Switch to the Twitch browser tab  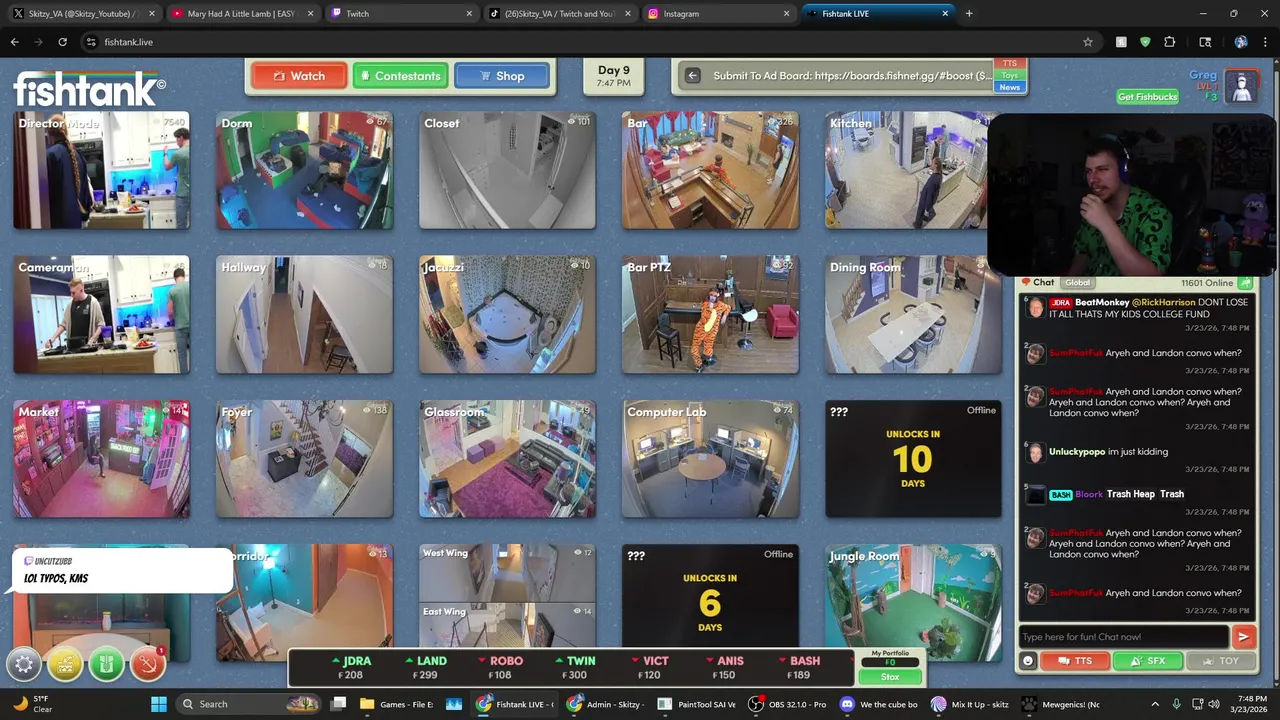400,14
